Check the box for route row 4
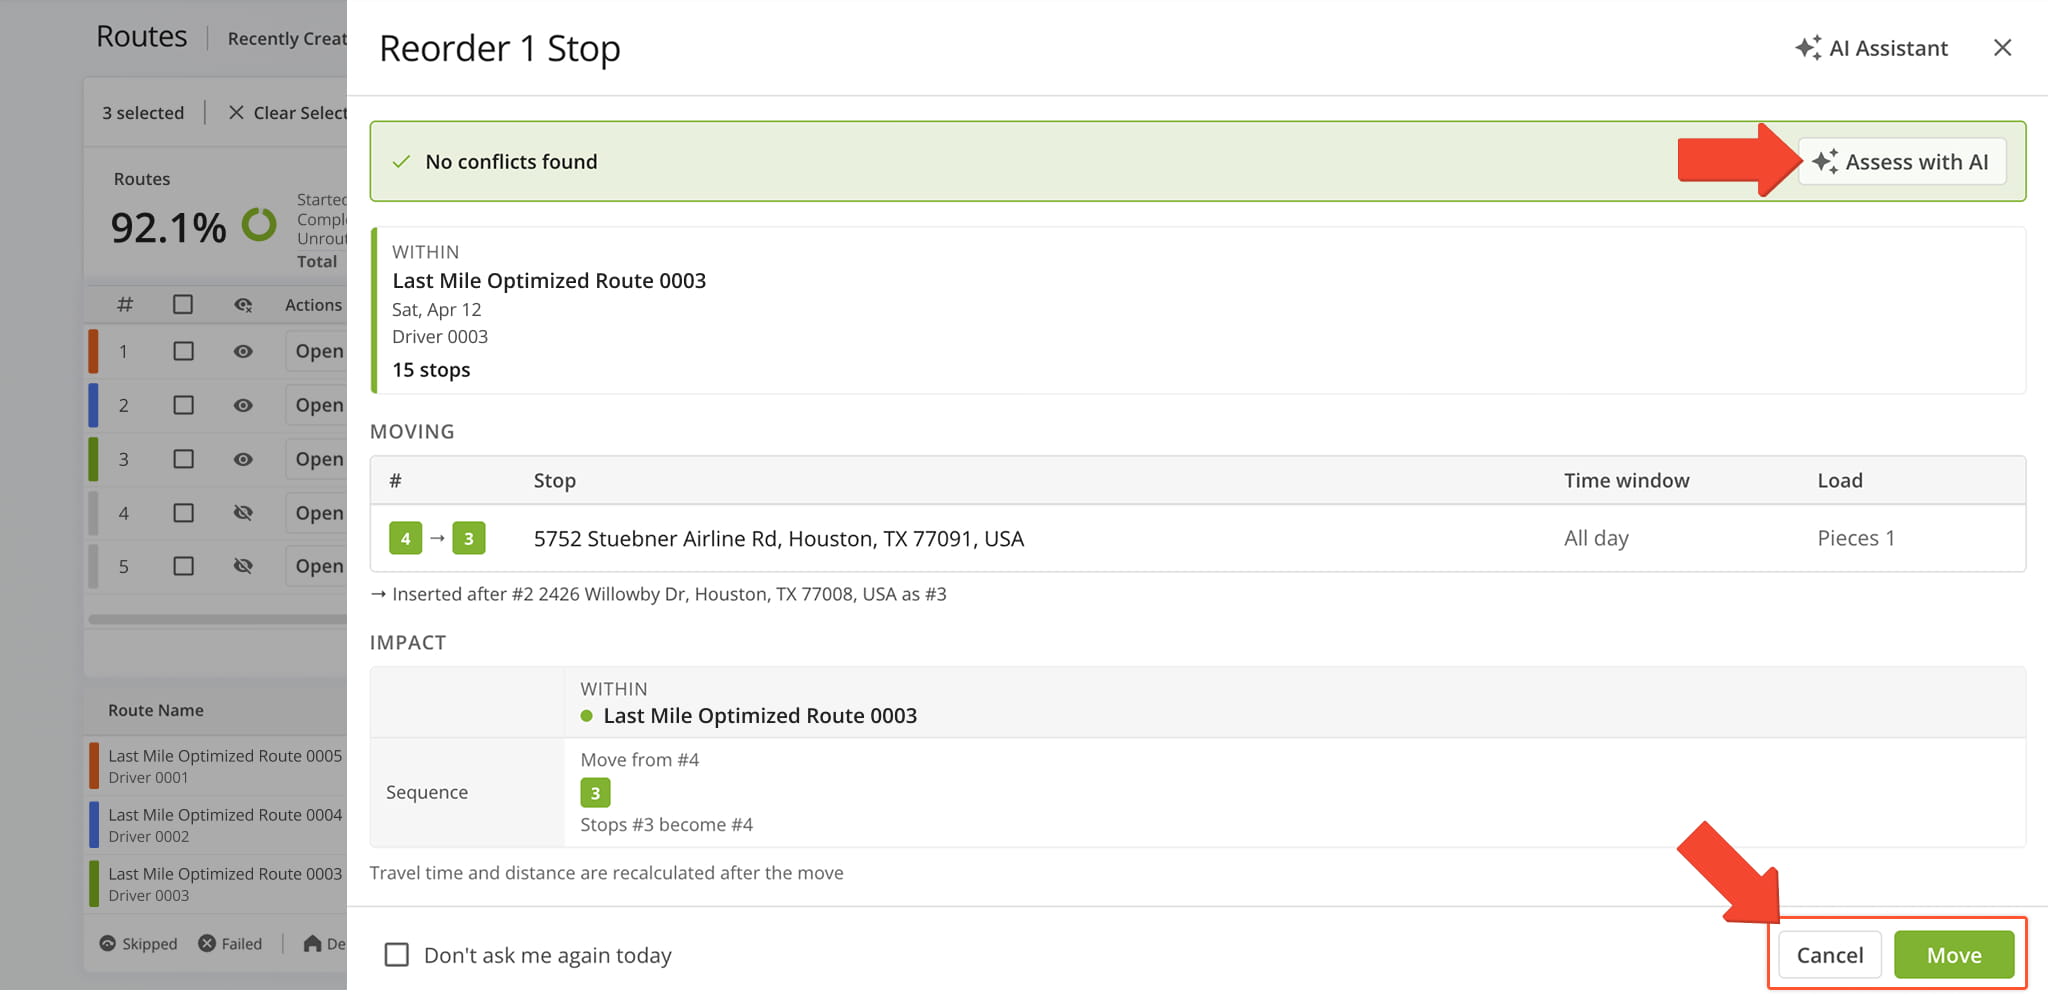This screenshot has height=995, width=2048. click(x=183, y=513)
